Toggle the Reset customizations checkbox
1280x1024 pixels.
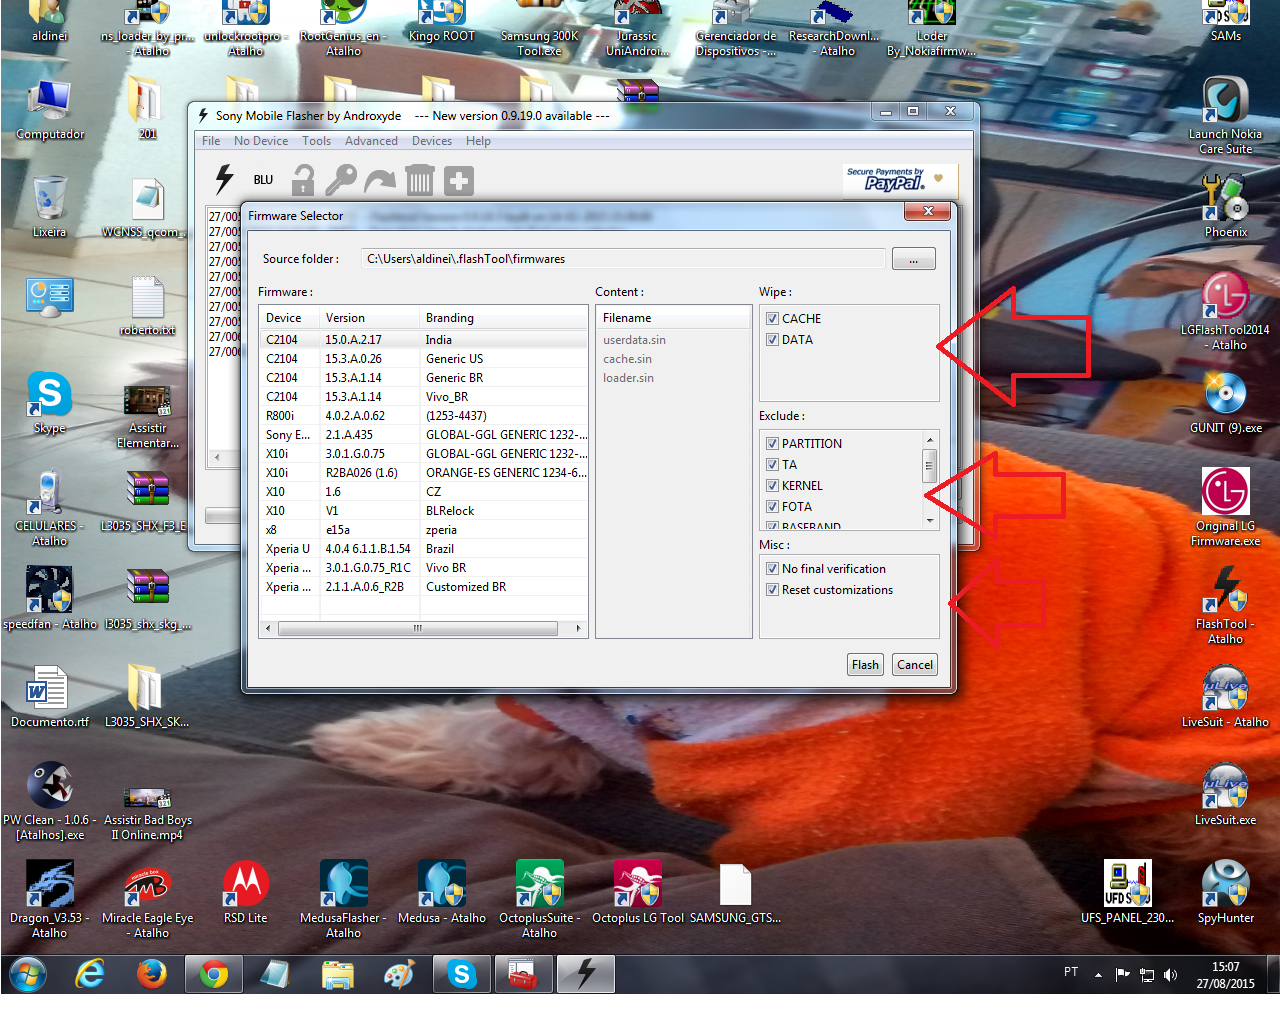click(x=772, y=590)
